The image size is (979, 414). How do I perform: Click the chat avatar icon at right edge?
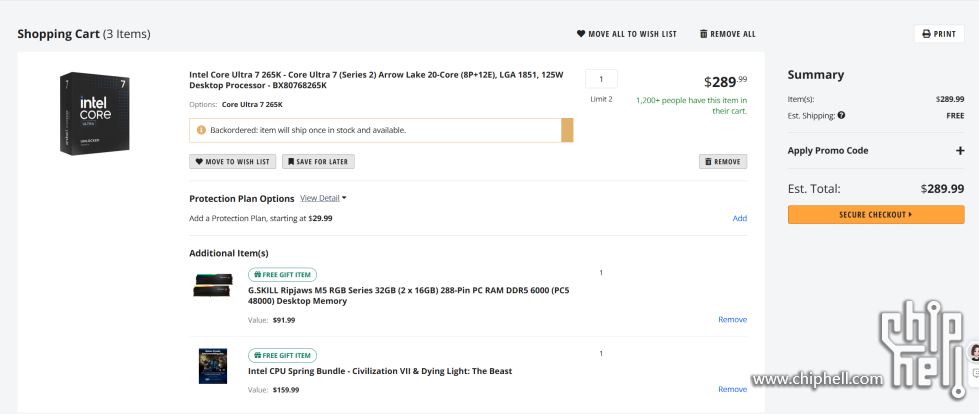pos(974,353)
